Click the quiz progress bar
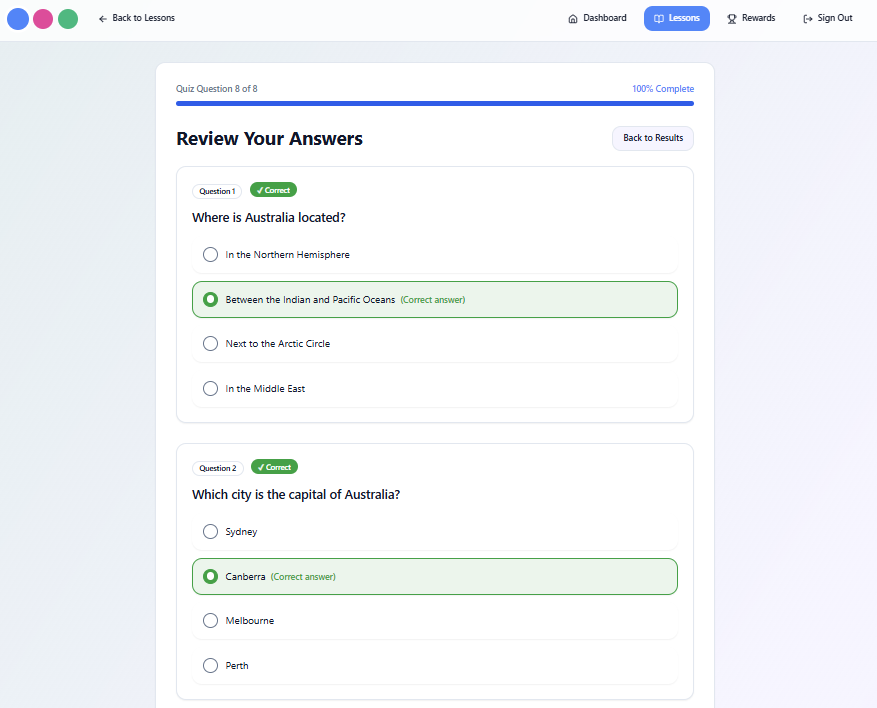This screenshot has width=877, height=708. (x=435, y=103)
